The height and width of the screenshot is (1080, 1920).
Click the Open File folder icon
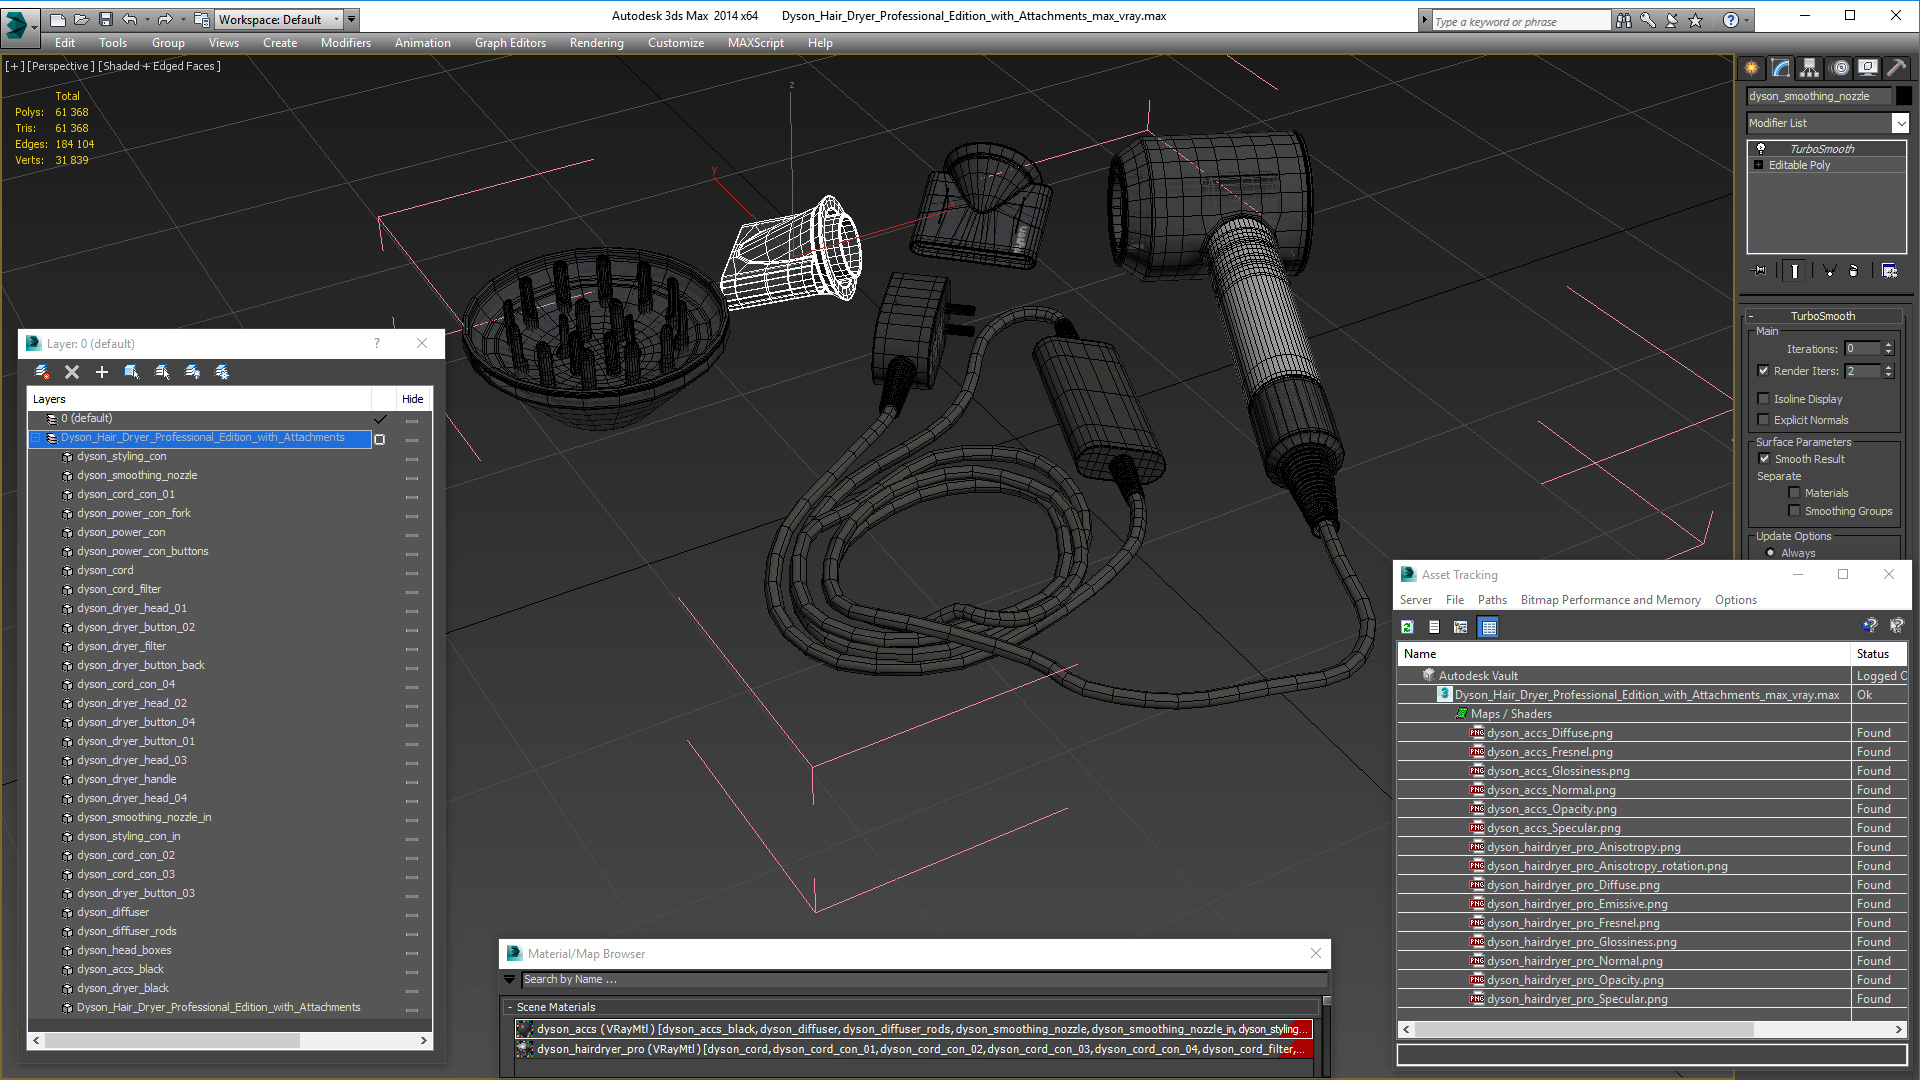tap(81, 19)
